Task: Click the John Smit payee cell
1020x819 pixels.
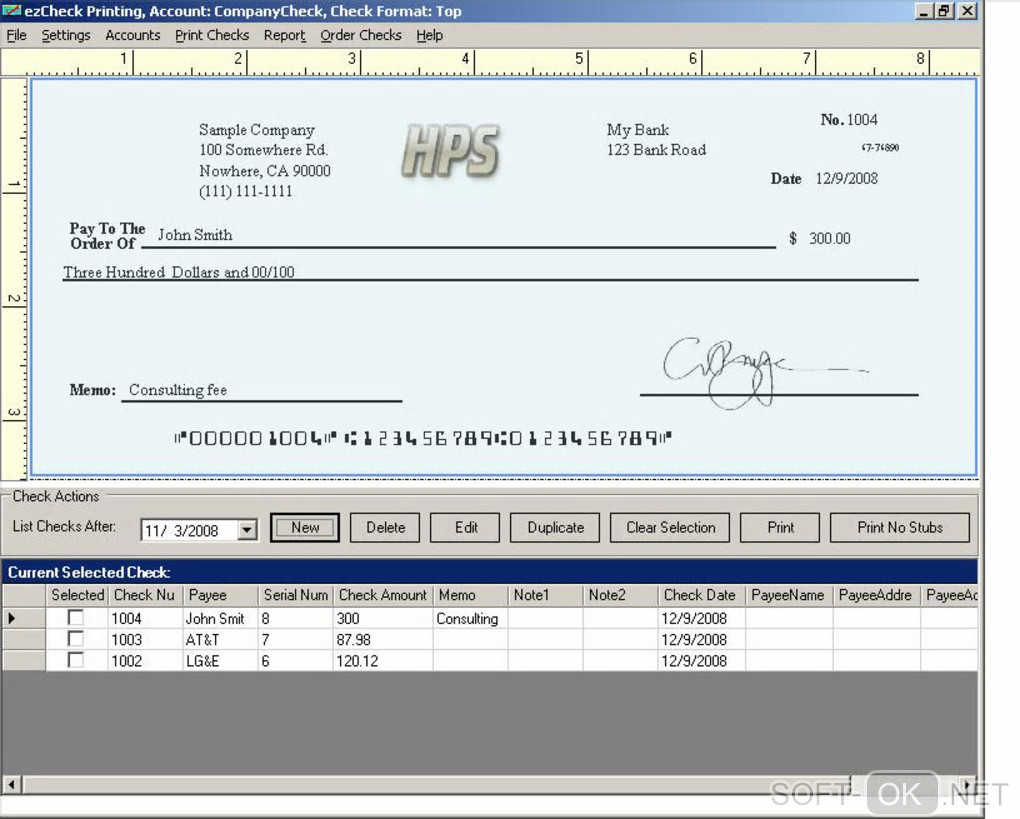Action: 221,618
